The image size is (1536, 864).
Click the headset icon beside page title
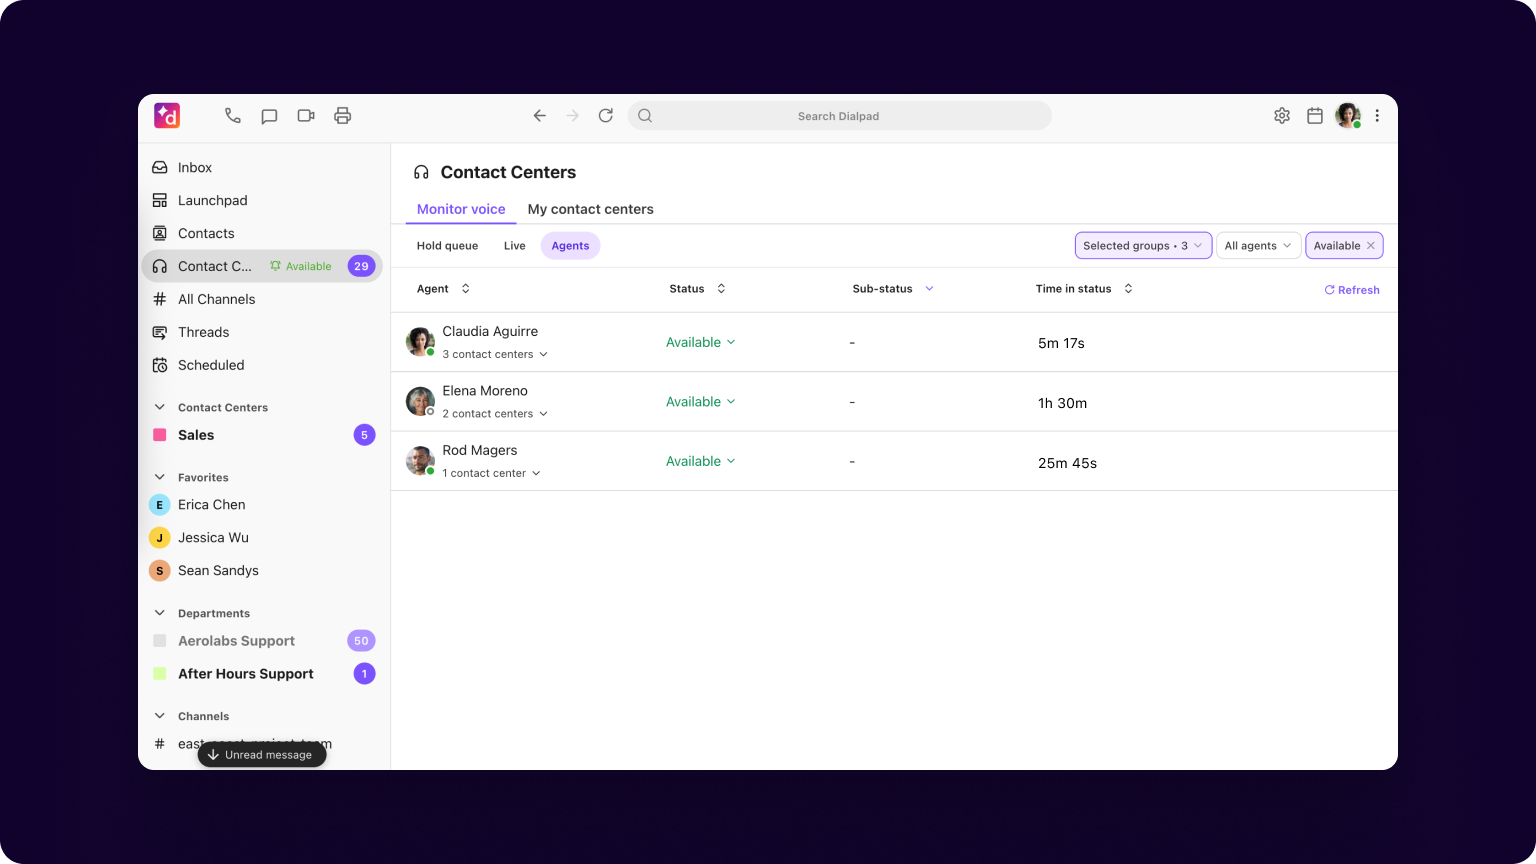[x=421, y=172]
